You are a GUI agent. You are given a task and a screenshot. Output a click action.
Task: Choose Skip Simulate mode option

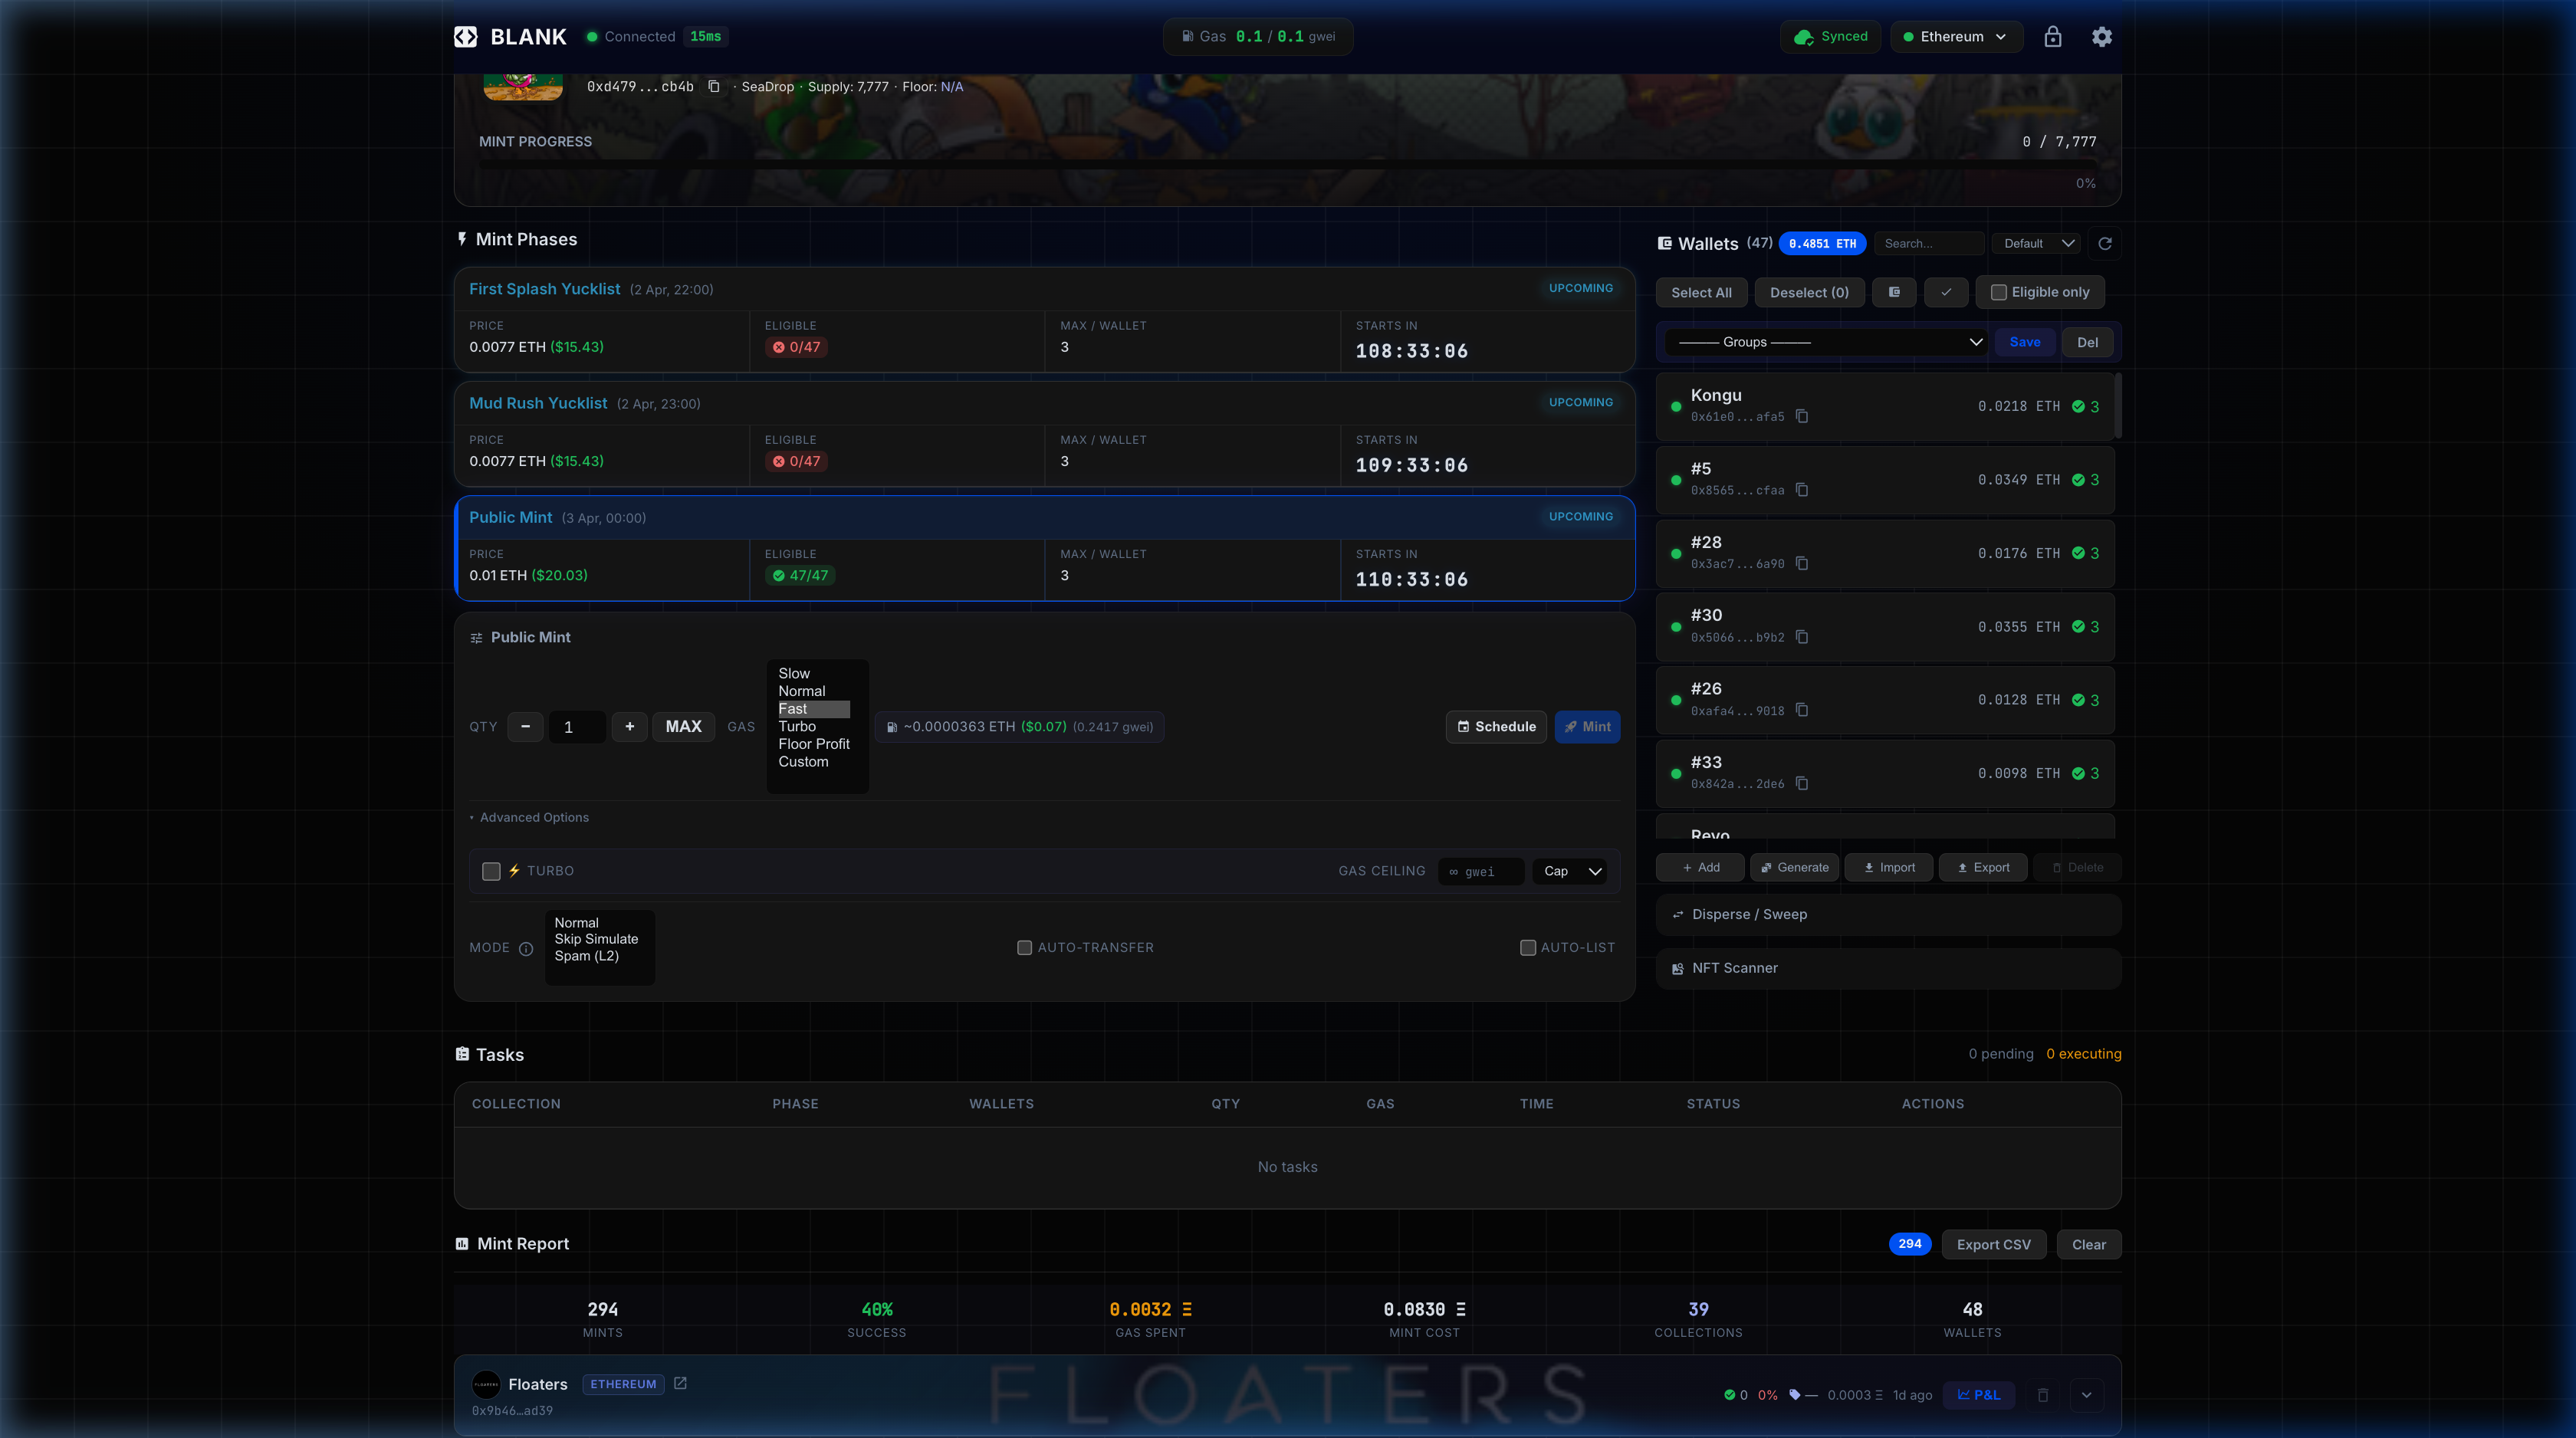(x=596, y=939)
